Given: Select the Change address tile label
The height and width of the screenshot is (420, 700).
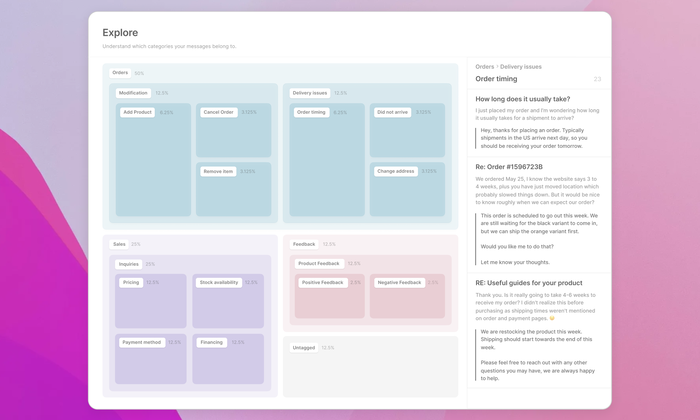Looking at the screenshot, I should point(396,171).
